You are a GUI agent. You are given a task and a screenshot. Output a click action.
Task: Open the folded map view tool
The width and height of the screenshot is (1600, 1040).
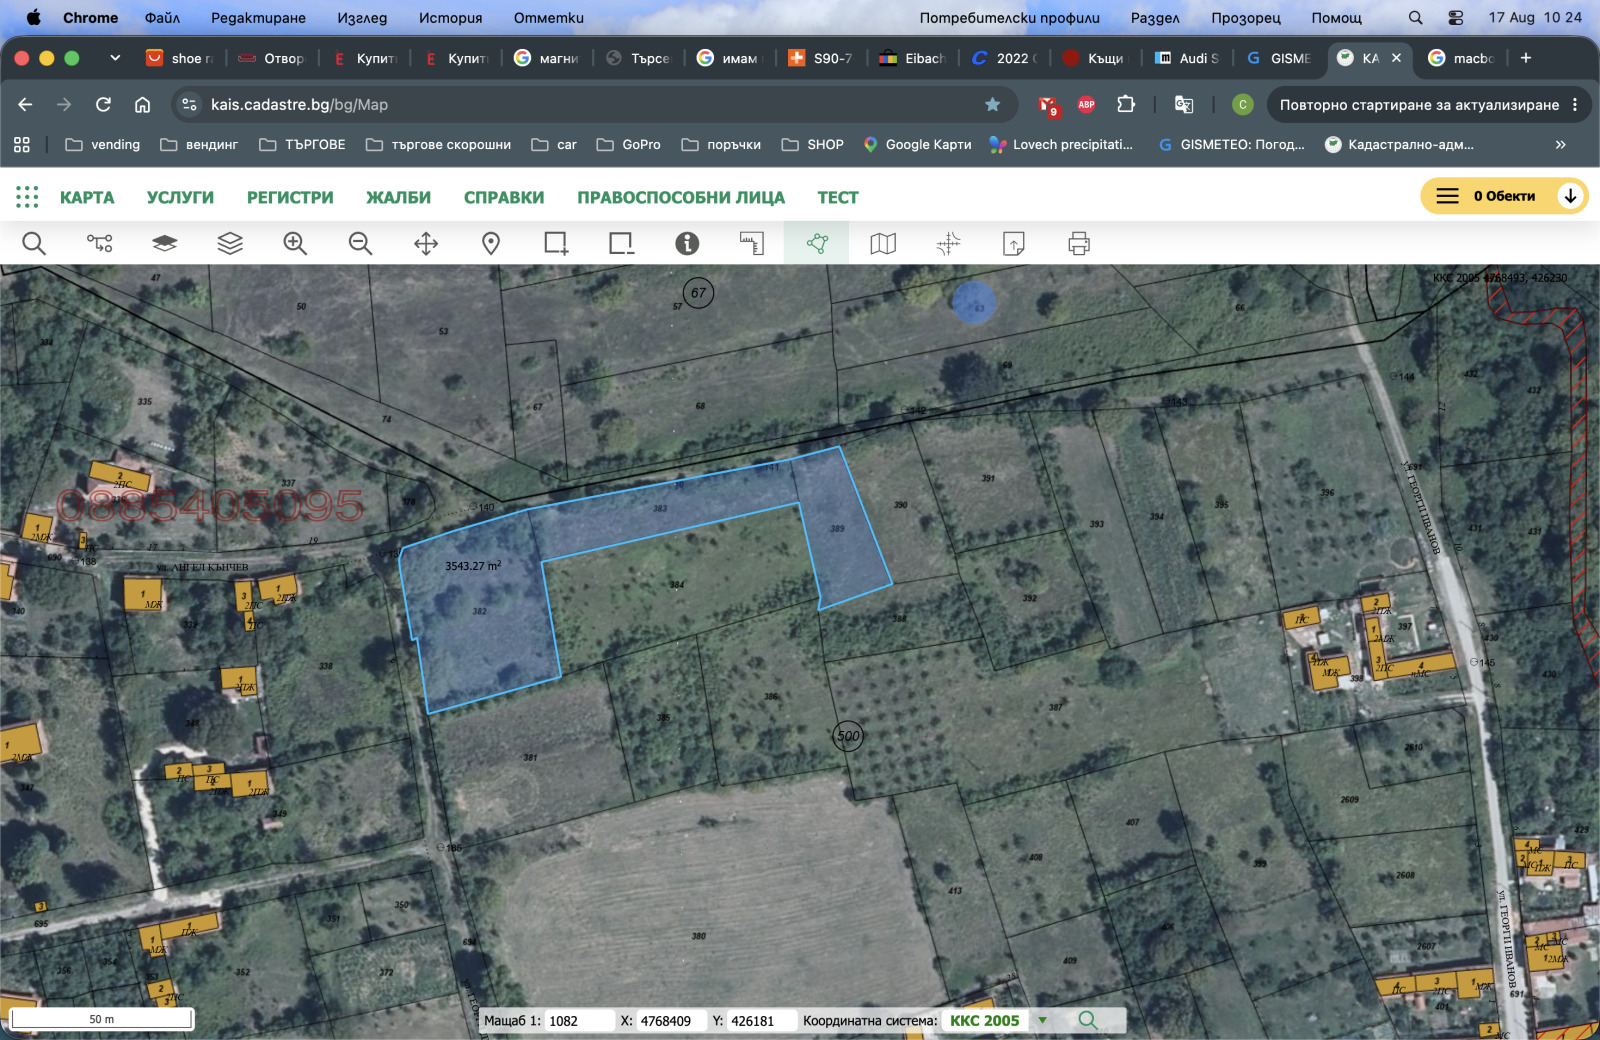883,243
